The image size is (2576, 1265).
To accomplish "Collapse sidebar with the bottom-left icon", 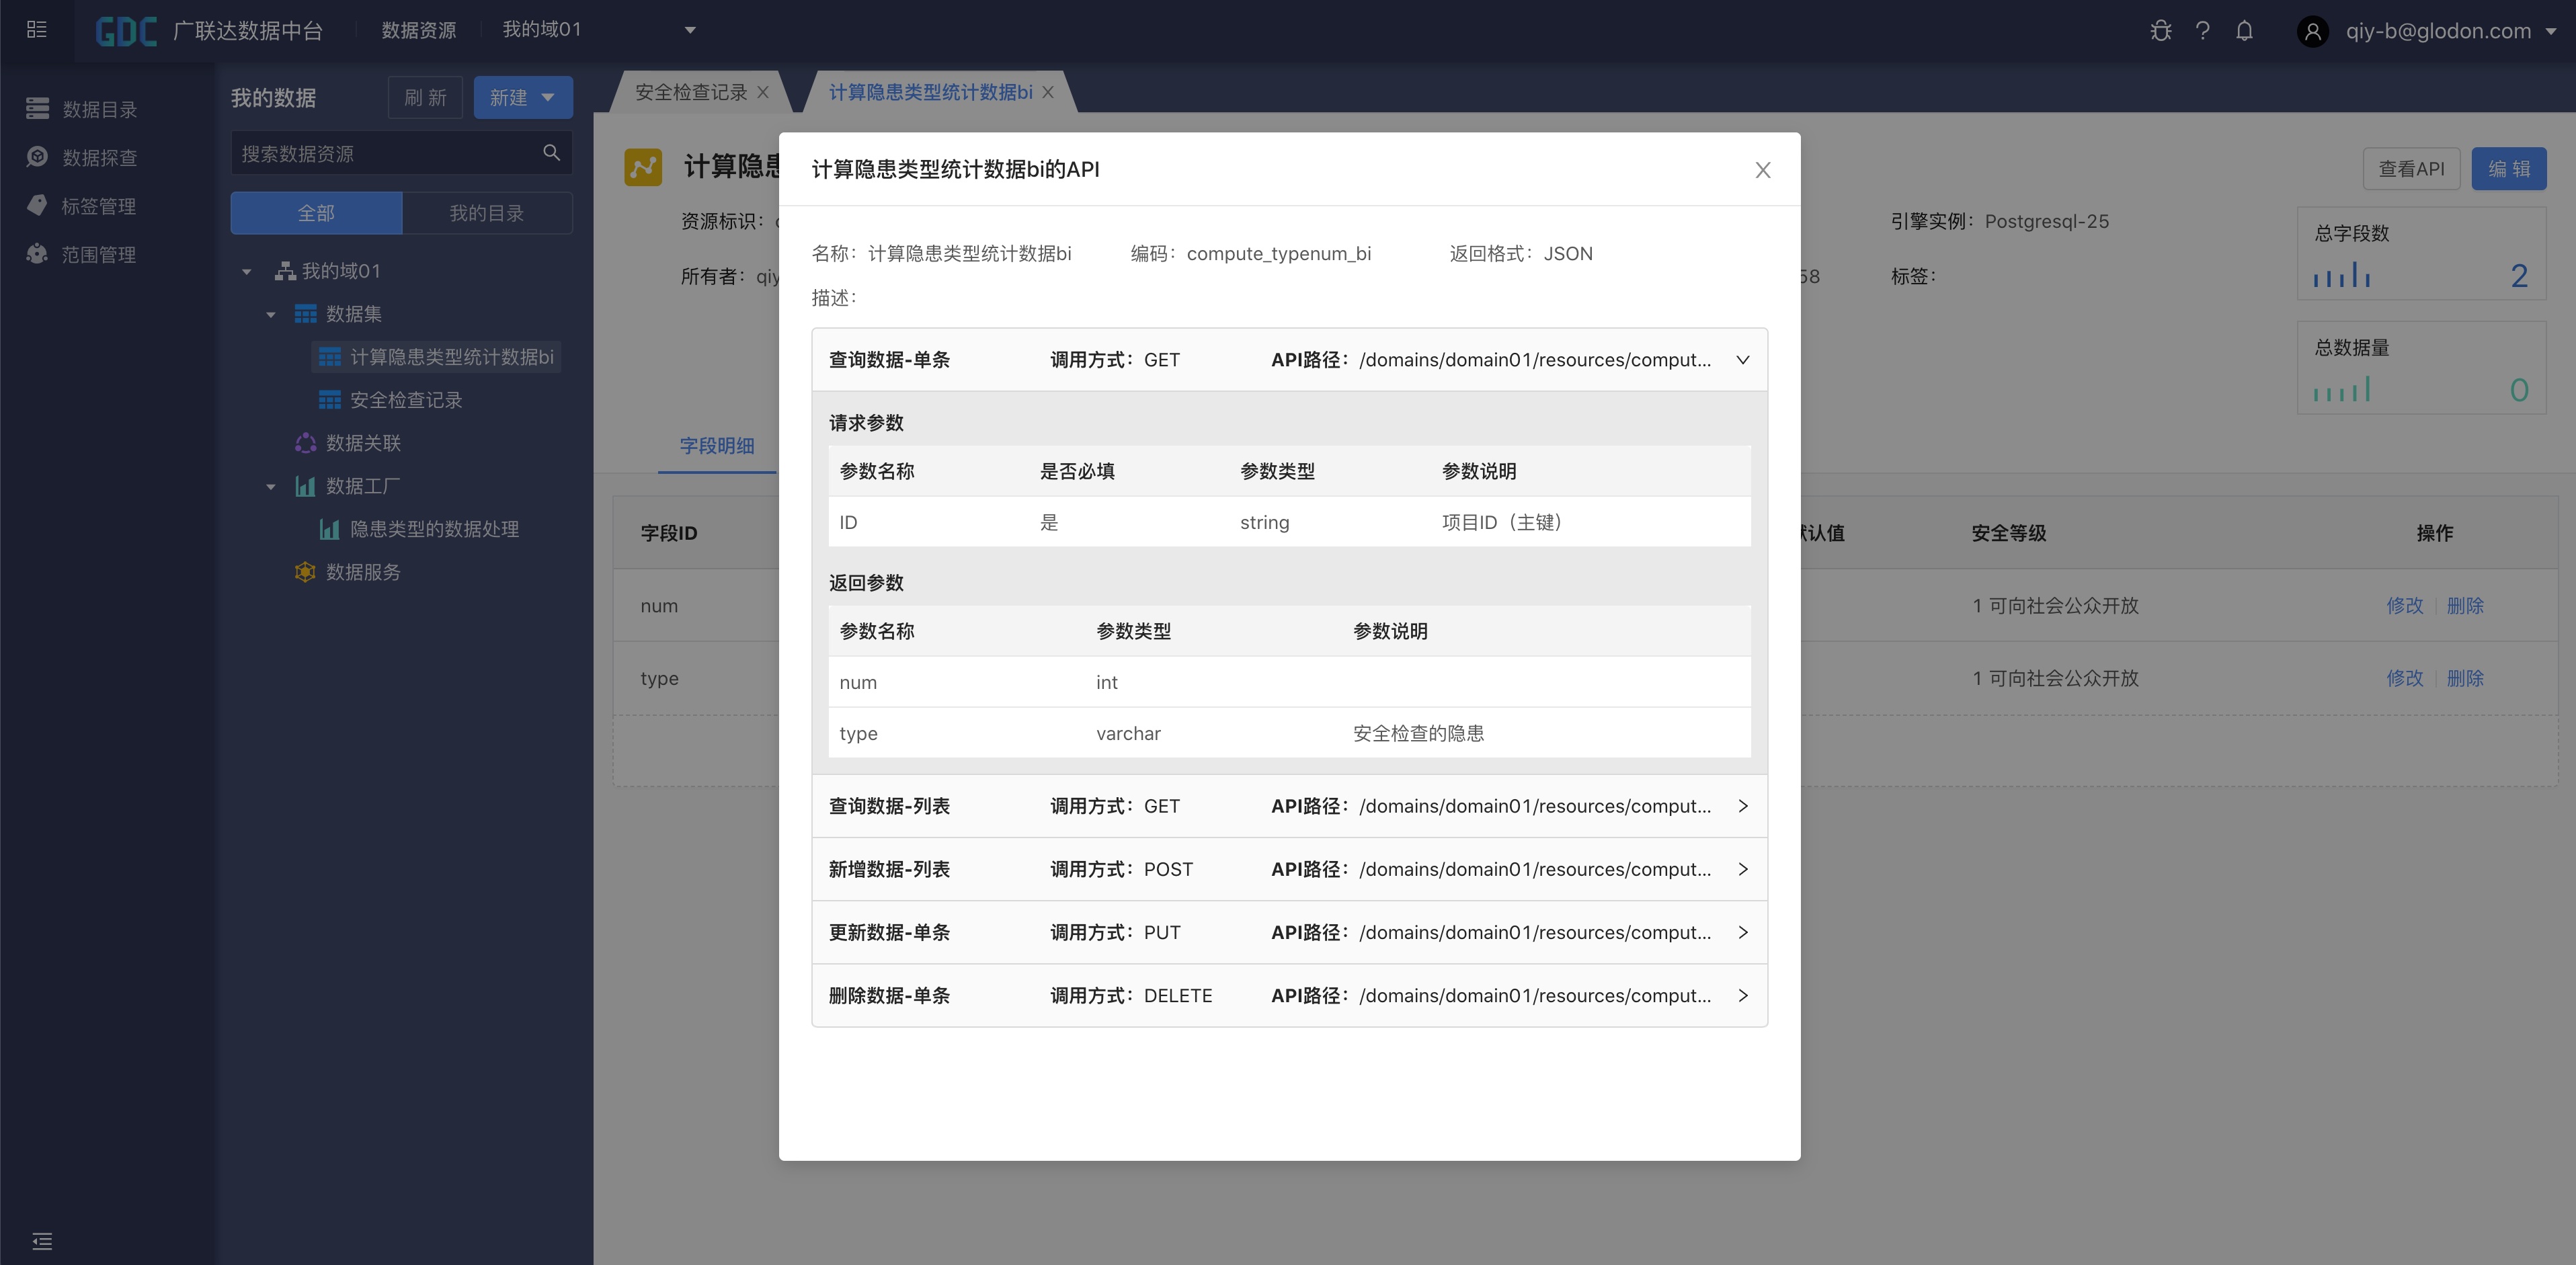I will coord(42,1241).
